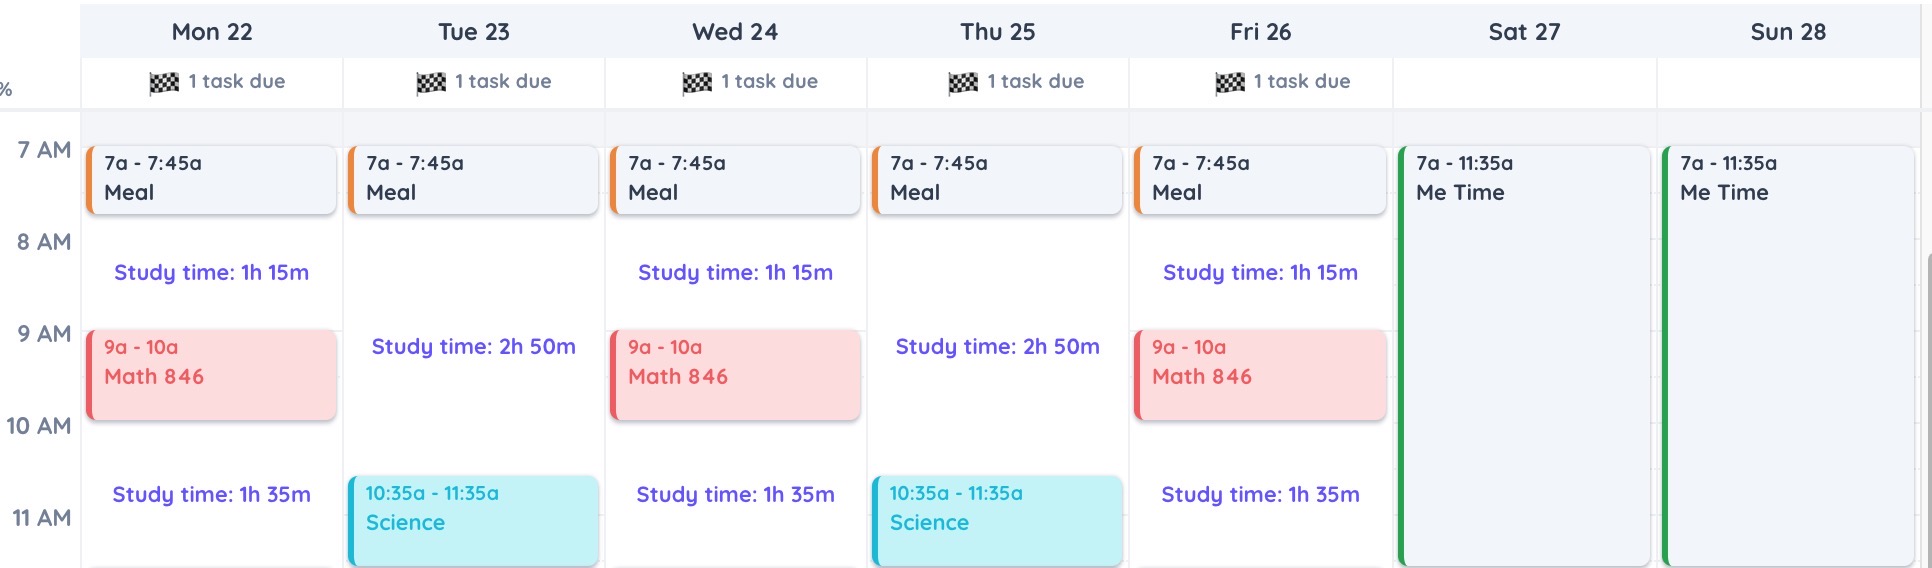Click Monday's Study time 1h 15m slot
Viewport: 1932px width, 568px height.
[x=211, y=272]
